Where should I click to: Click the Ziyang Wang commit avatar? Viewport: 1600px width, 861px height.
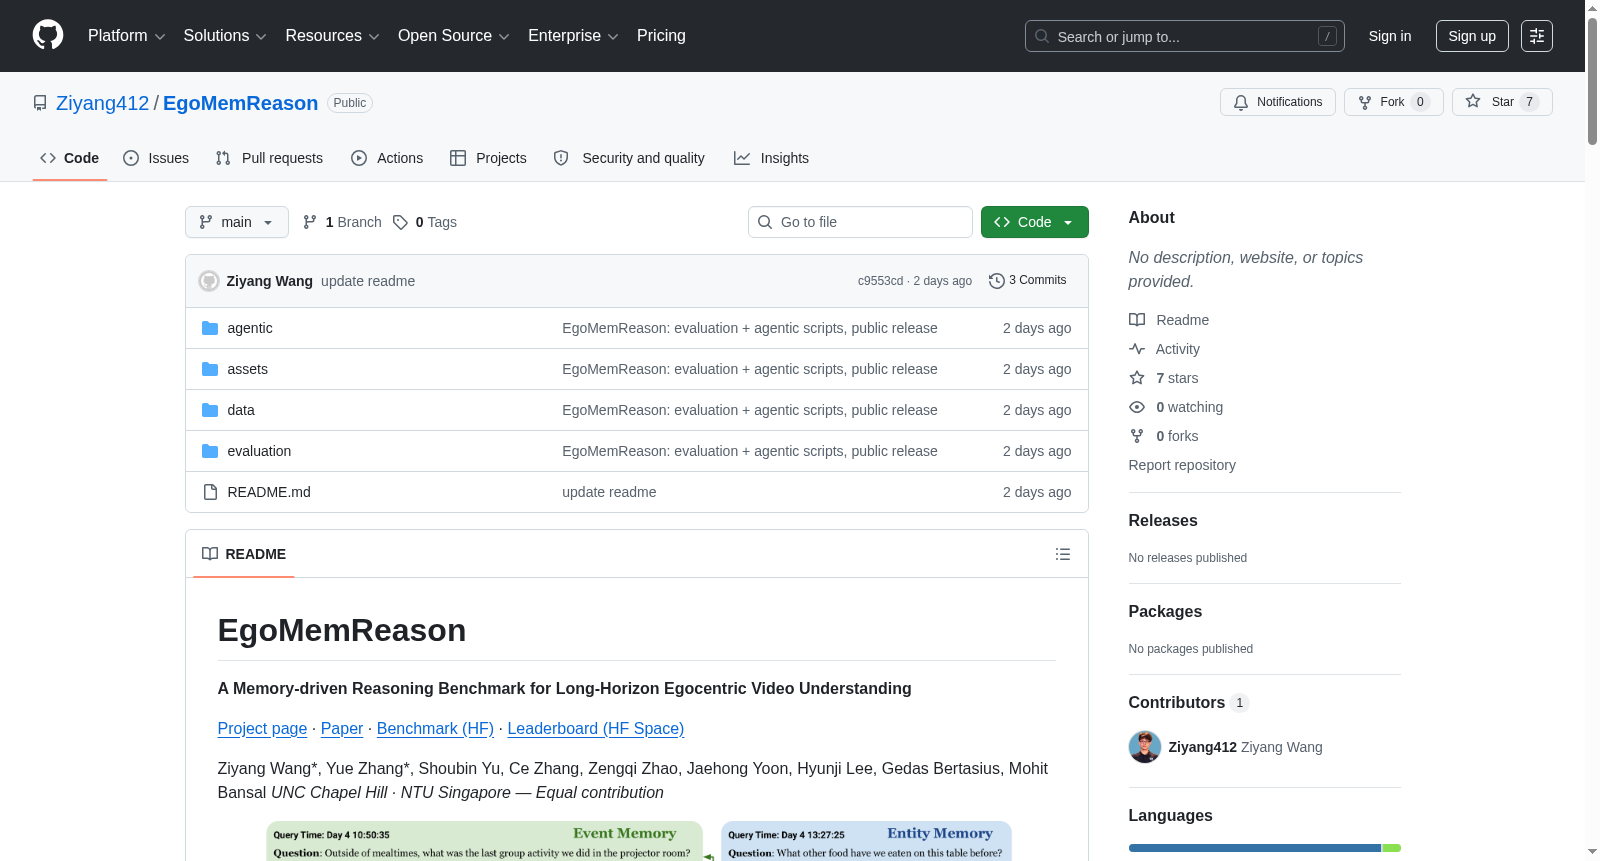[x=209, y=281]
